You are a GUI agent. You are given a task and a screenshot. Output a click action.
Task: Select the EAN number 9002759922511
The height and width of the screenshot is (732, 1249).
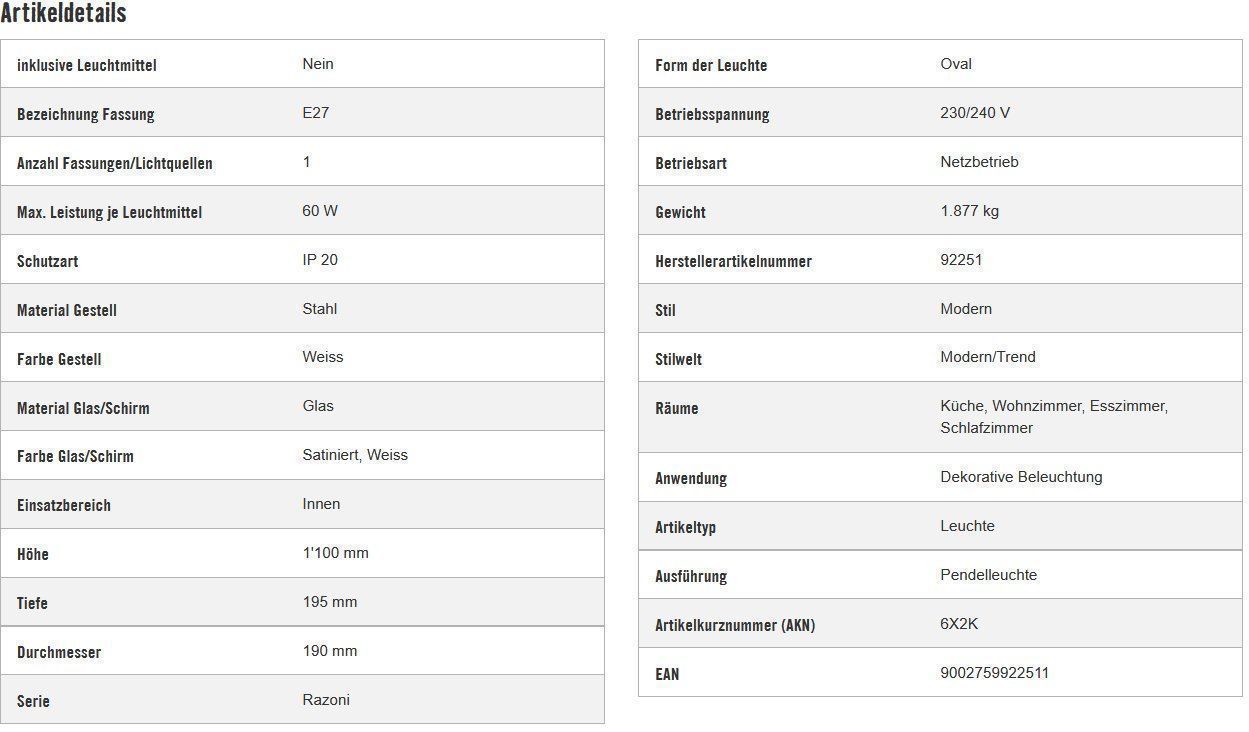click(x=994, y=673)
